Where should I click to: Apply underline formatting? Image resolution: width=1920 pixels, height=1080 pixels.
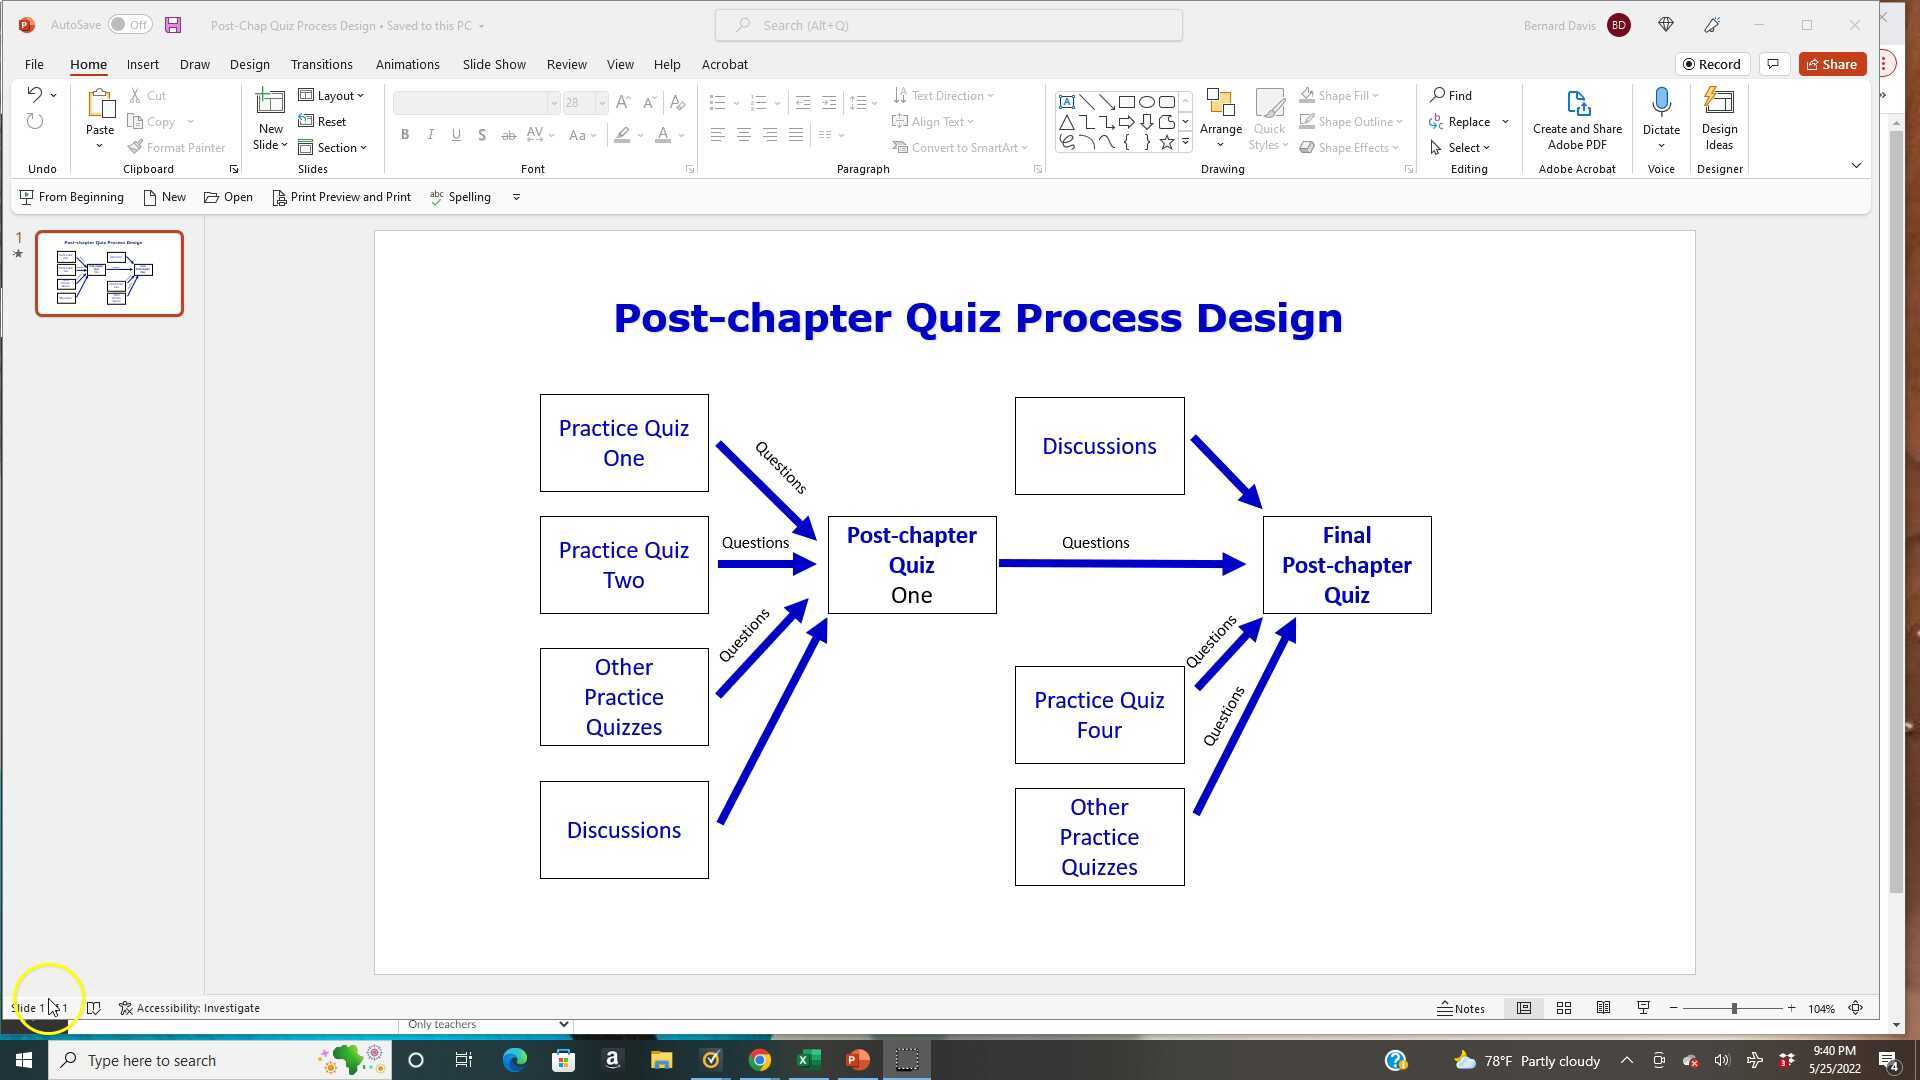pos(456,134)
